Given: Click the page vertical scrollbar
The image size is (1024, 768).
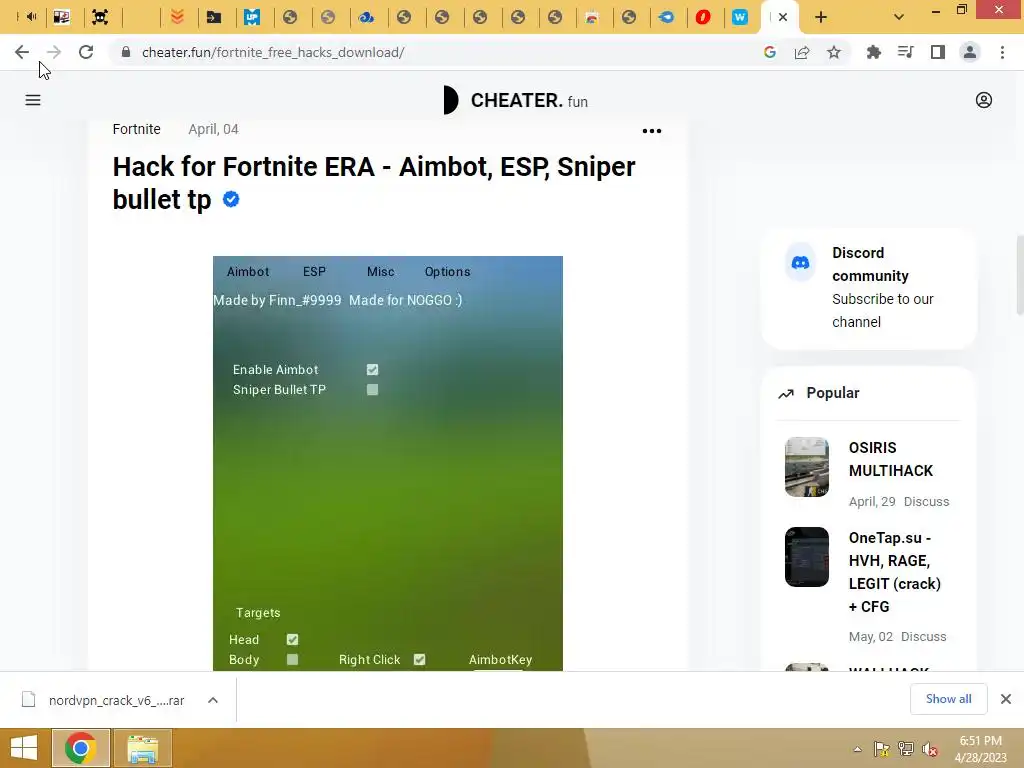Looking at the screenshot, I should point(1019,274).
